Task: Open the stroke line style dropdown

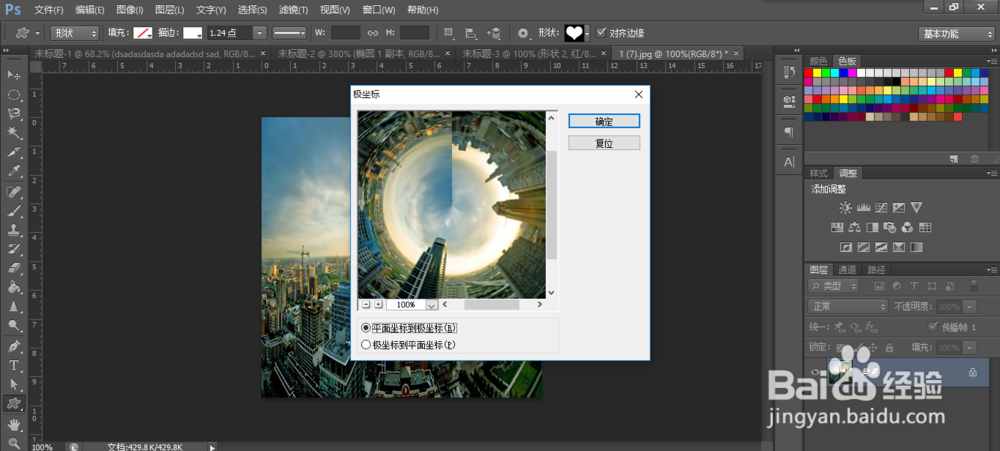Action: [290, 33]
